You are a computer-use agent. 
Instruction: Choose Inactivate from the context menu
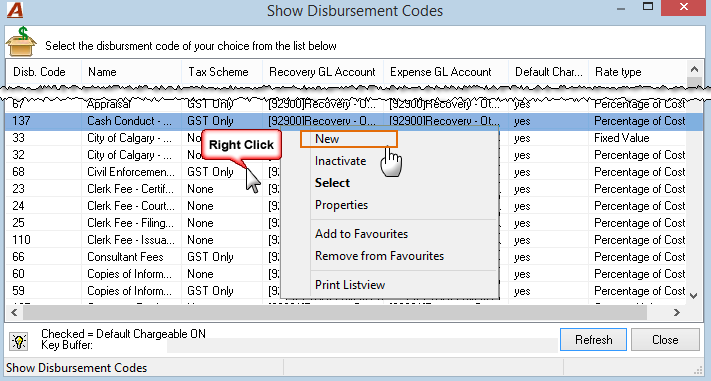(x=341, y=161)
